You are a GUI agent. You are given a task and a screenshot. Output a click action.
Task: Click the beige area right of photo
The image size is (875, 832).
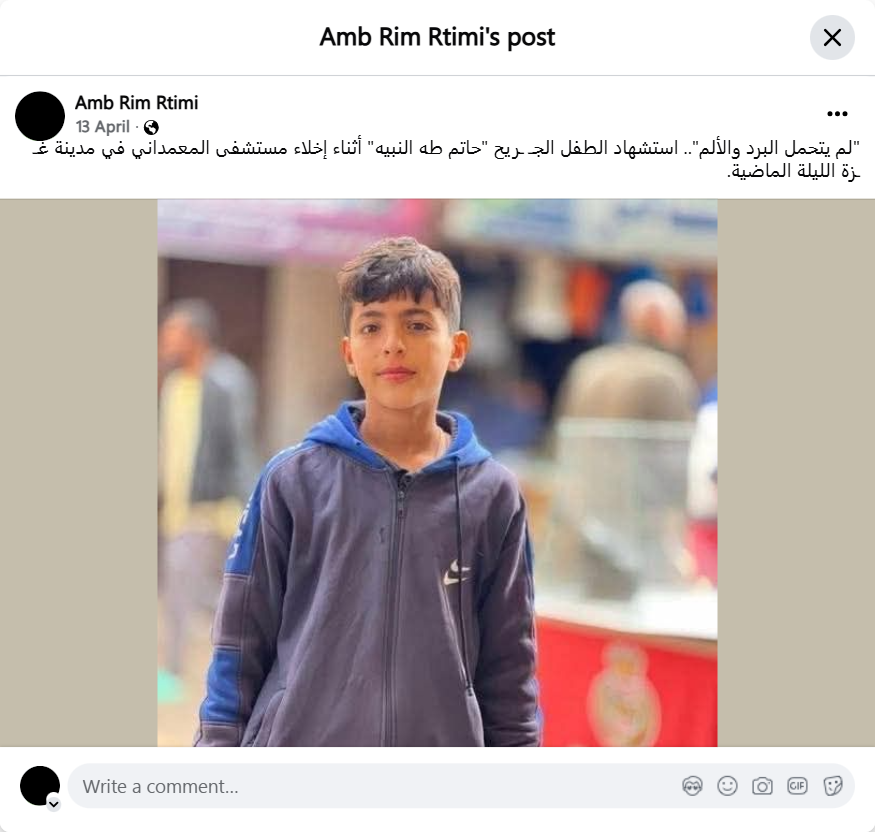point(796,473)
